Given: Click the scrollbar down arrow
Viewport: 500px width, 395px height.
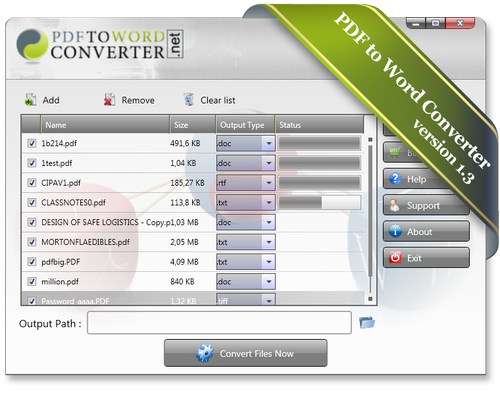Looking at the screenshot, I should coord(370,299).
